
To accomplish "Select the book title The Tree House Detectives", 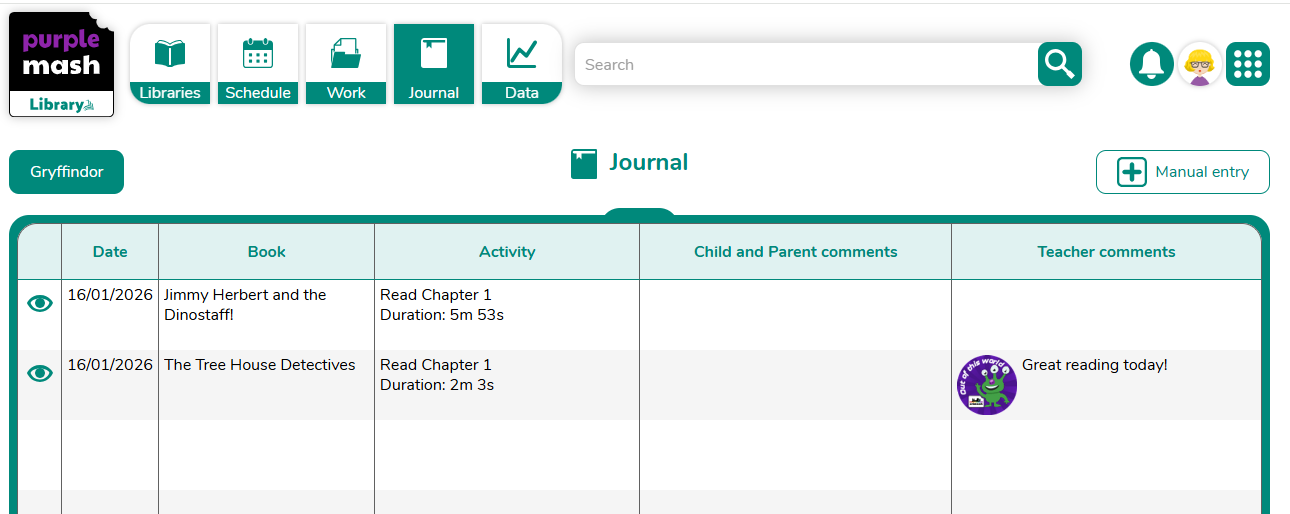I will pos(260,365).
